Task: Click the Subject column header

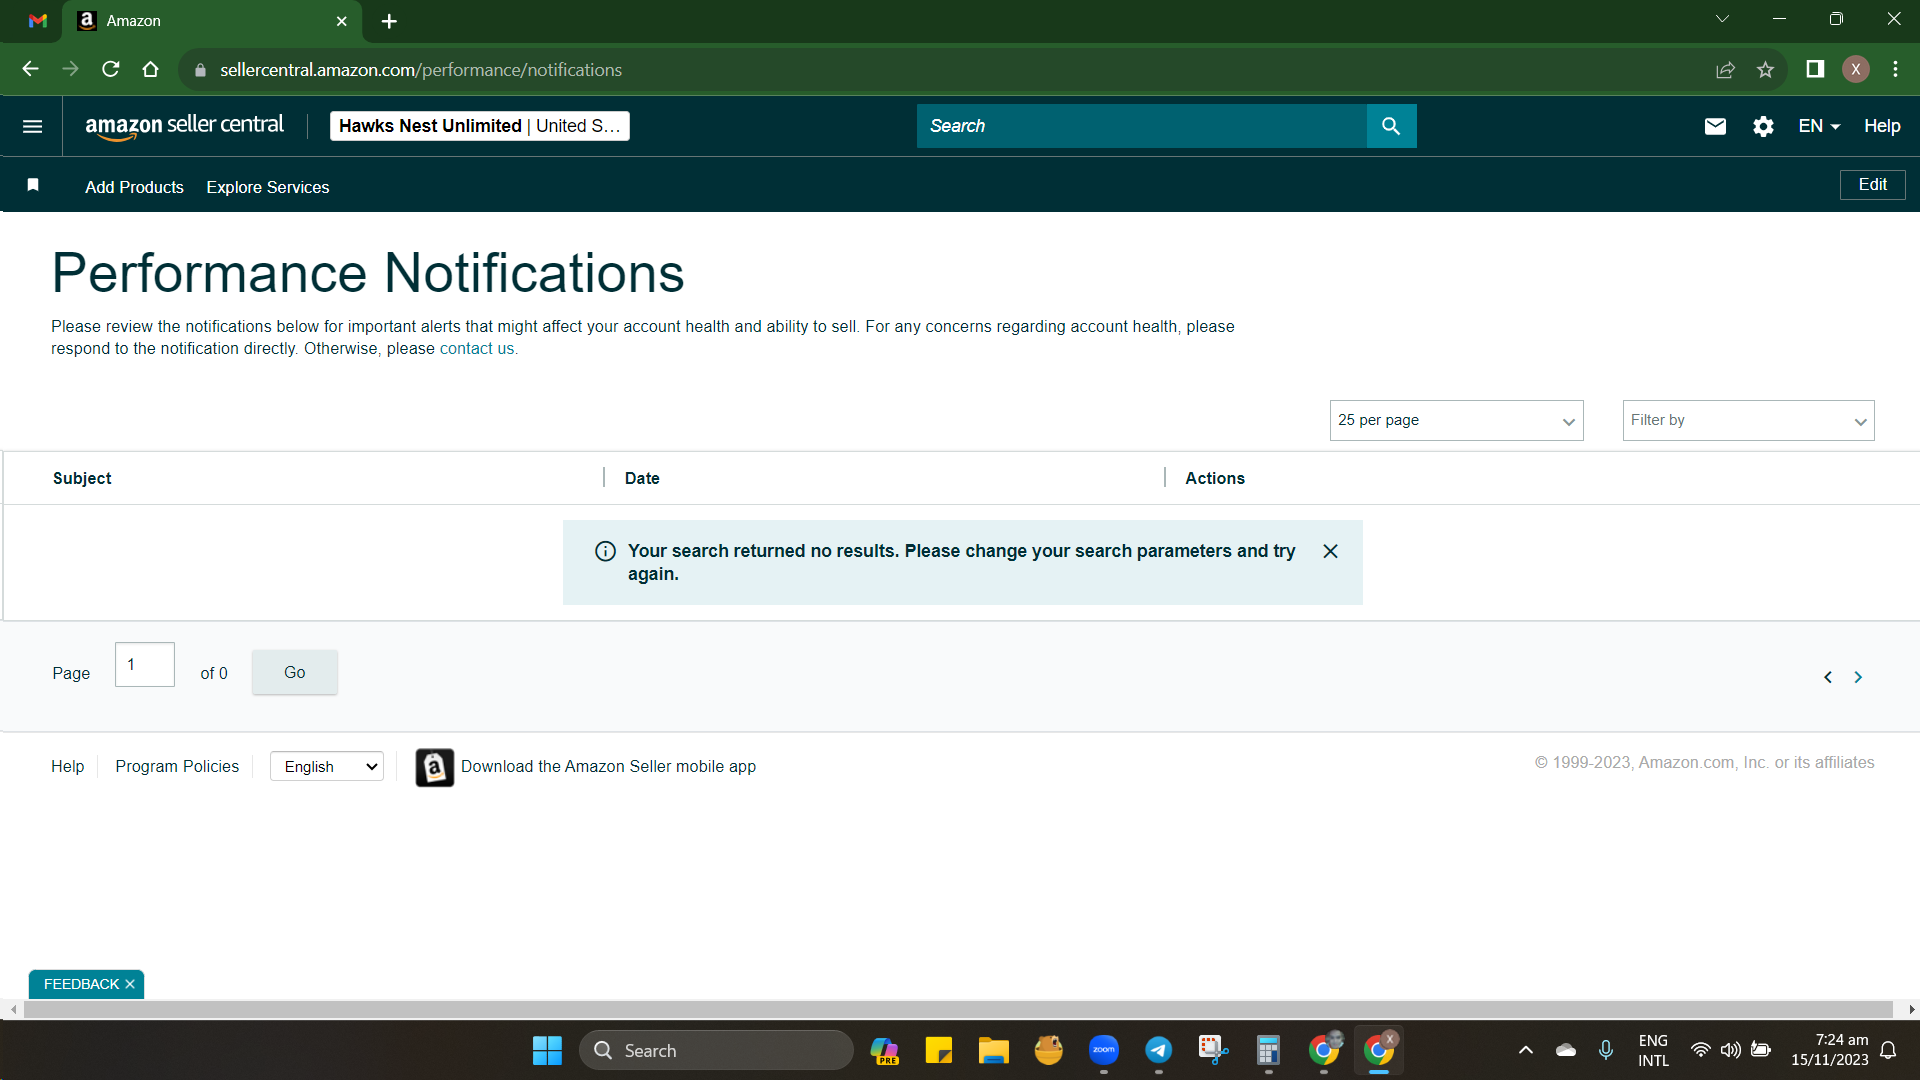Action: tap(82, 478)
